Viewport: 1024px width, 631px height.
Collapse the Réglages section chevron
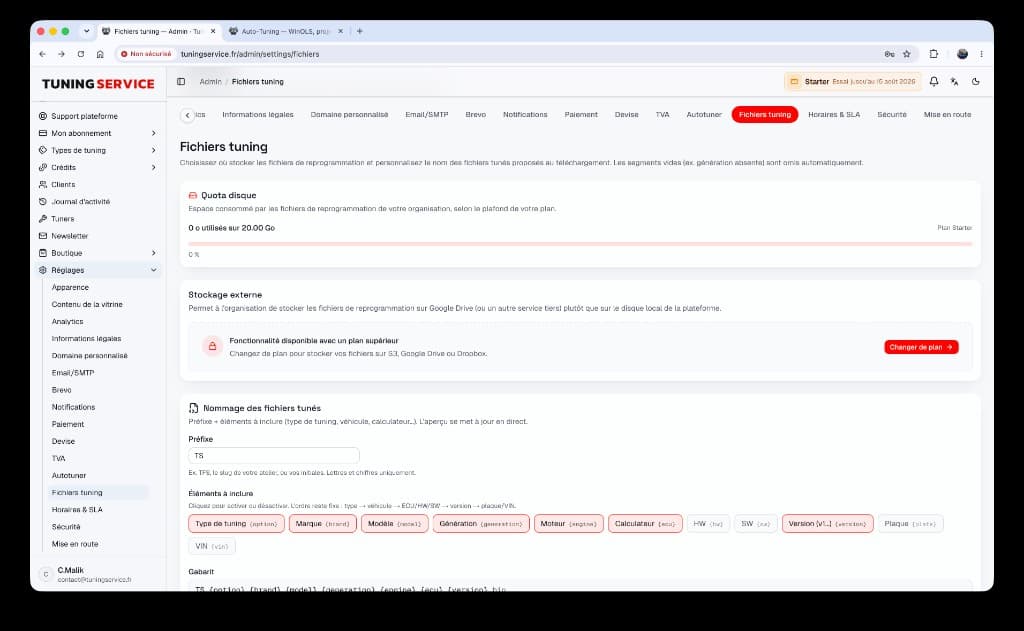pyautogui.click(x=153, y=270)
